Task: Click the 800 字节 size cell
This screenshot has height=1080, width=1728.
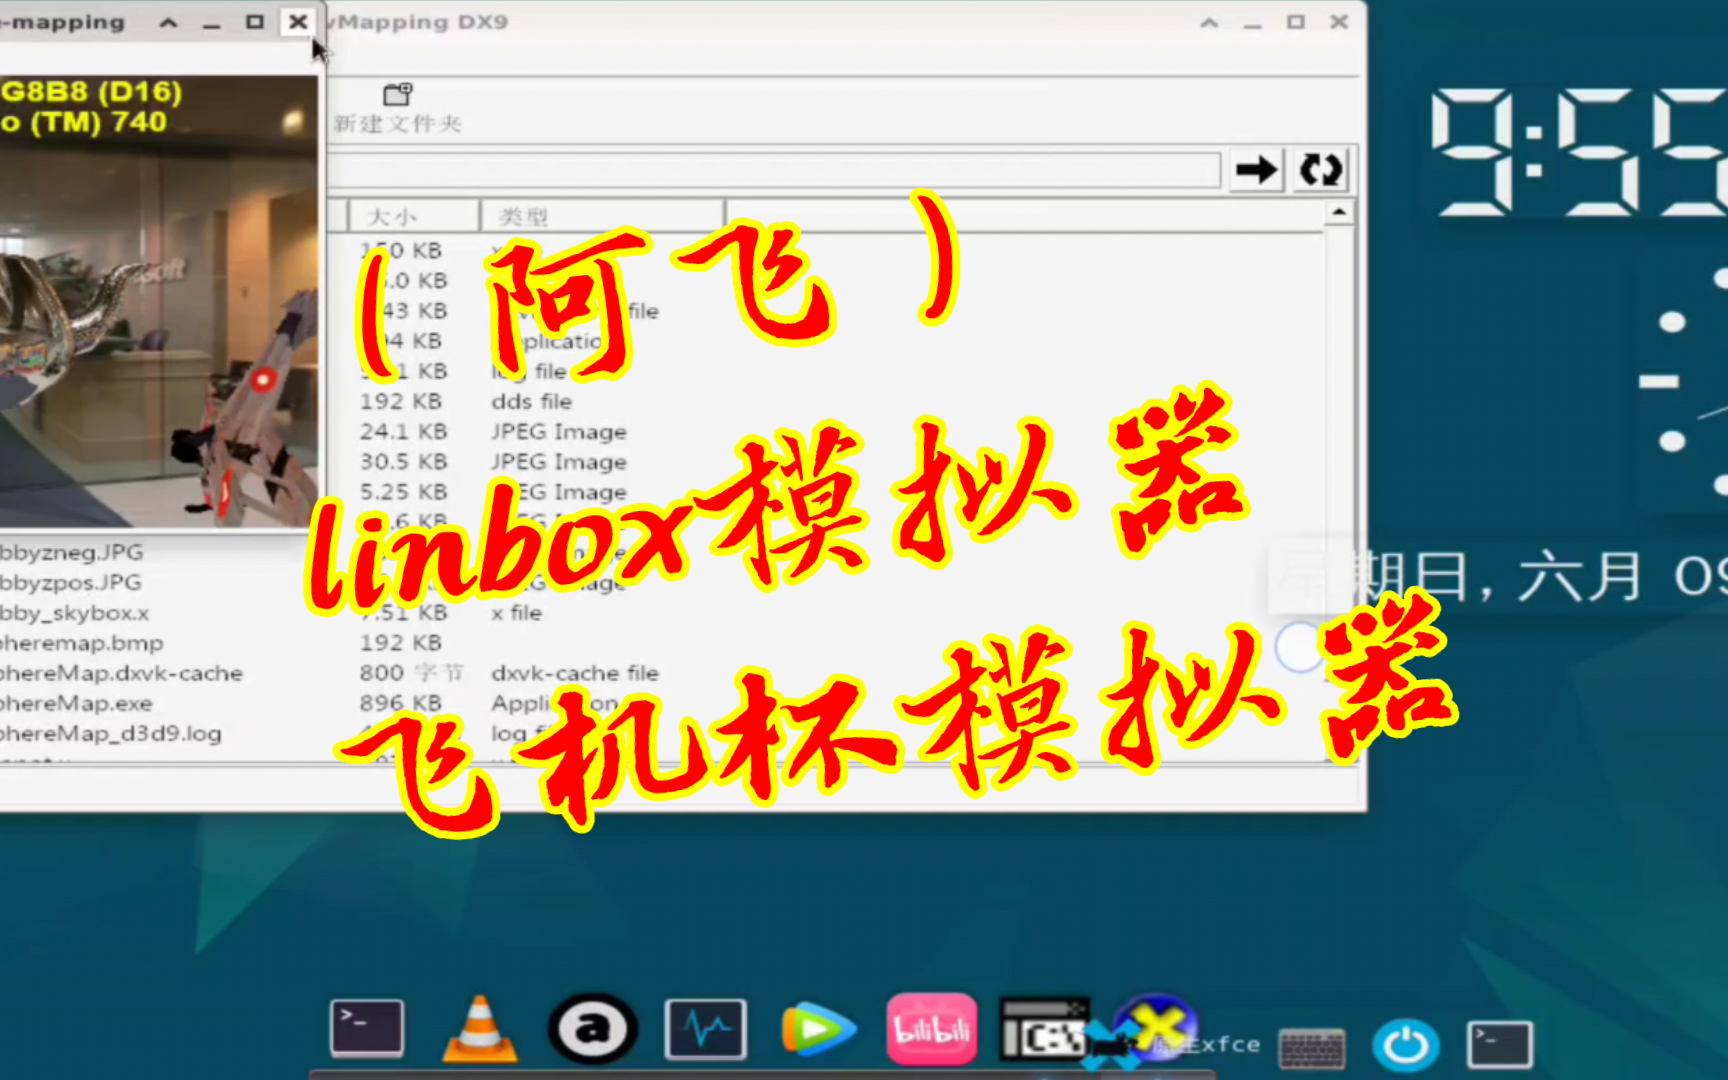Action: pos(412,673)
